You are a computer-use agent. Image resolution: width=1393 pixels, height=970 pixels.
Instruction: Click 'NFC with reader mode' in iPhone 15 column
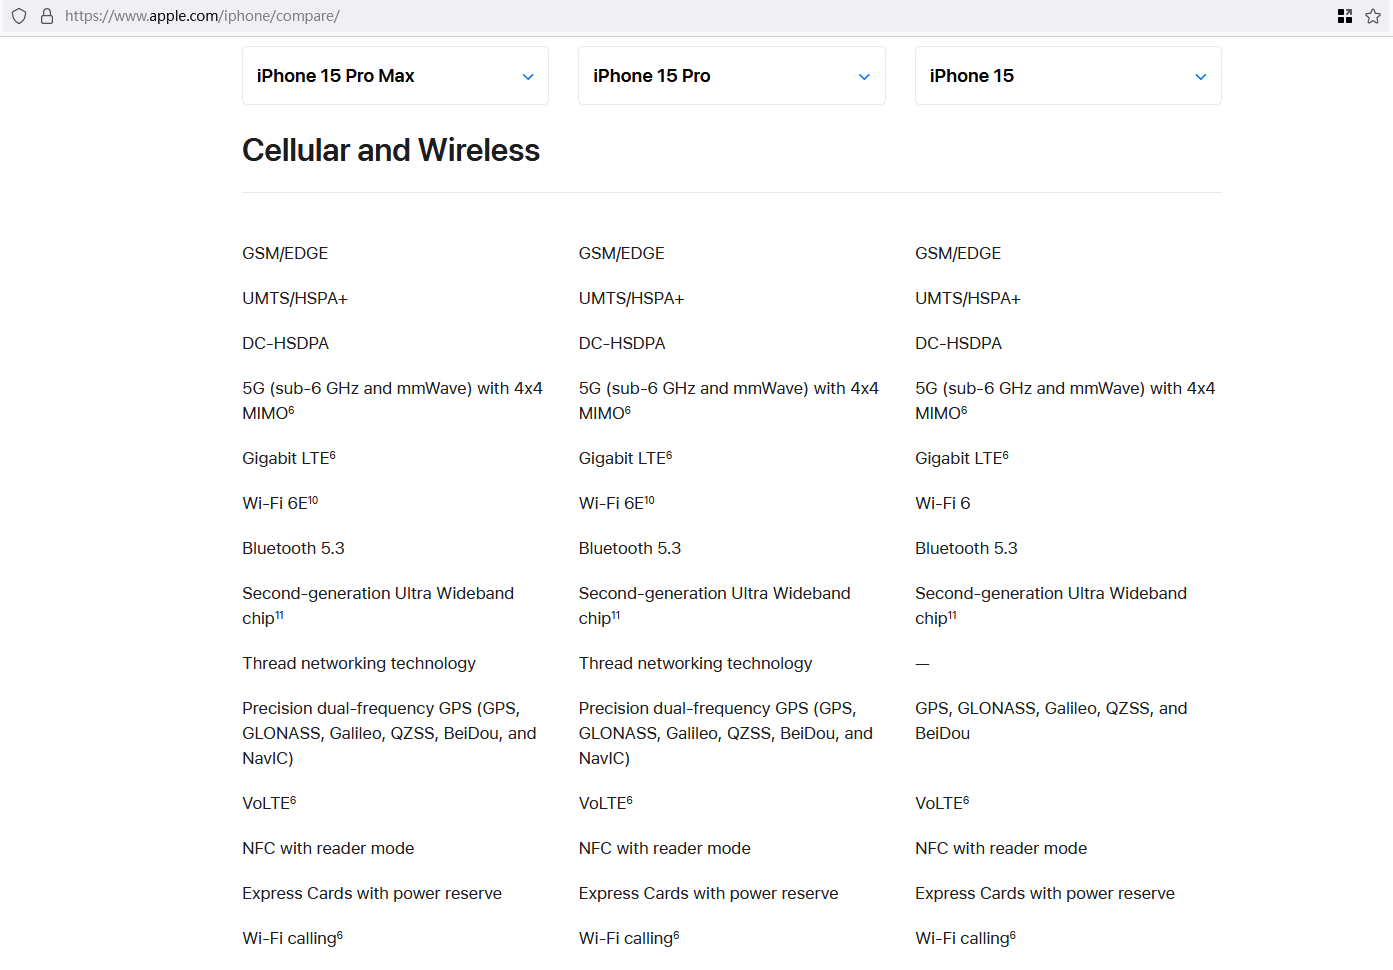tap(1001, 848)
